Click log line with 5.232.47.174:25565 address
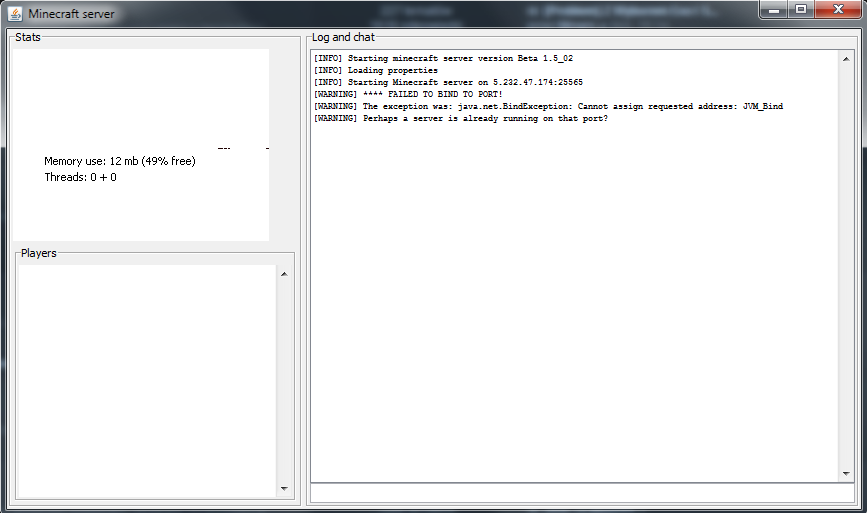 coord(448,82)
